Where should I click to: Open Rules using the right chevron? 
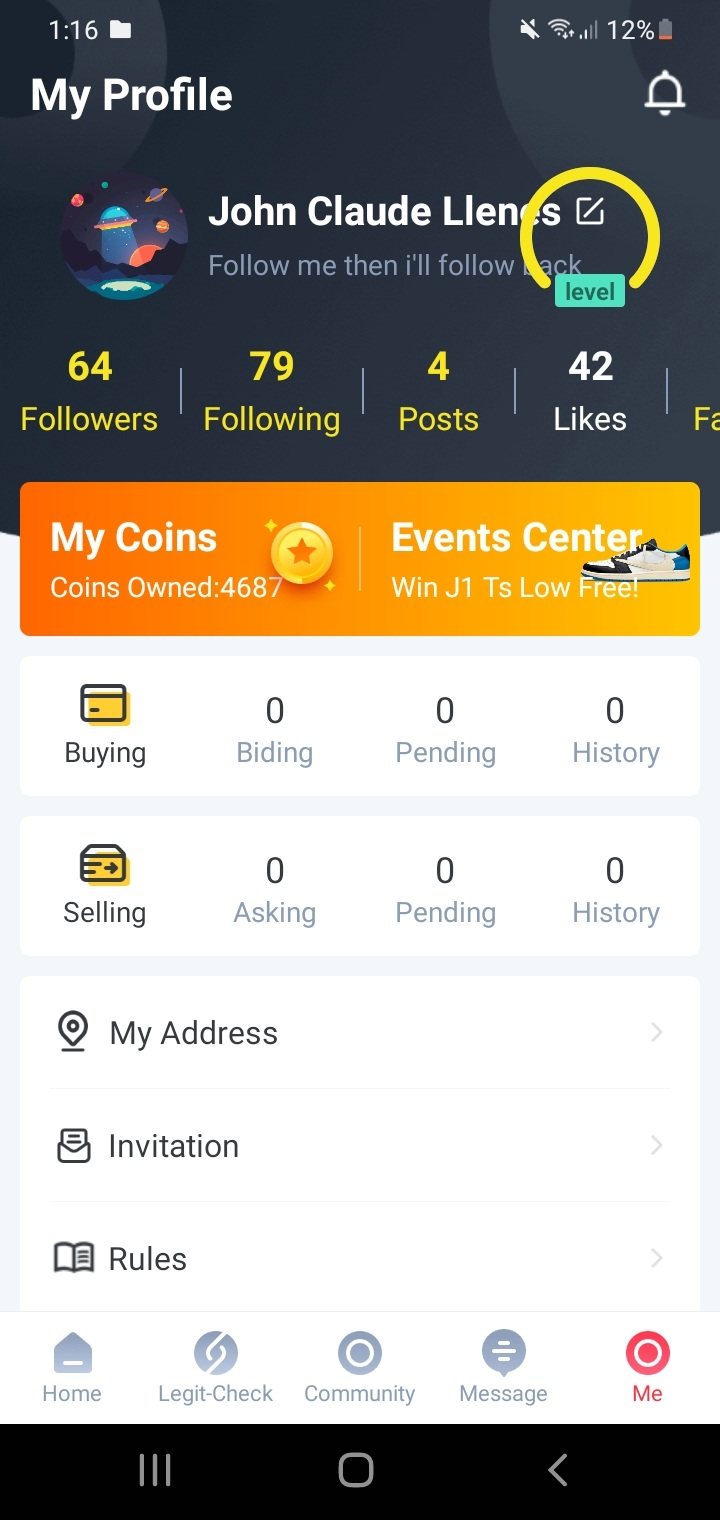[x=656, y=1258]
